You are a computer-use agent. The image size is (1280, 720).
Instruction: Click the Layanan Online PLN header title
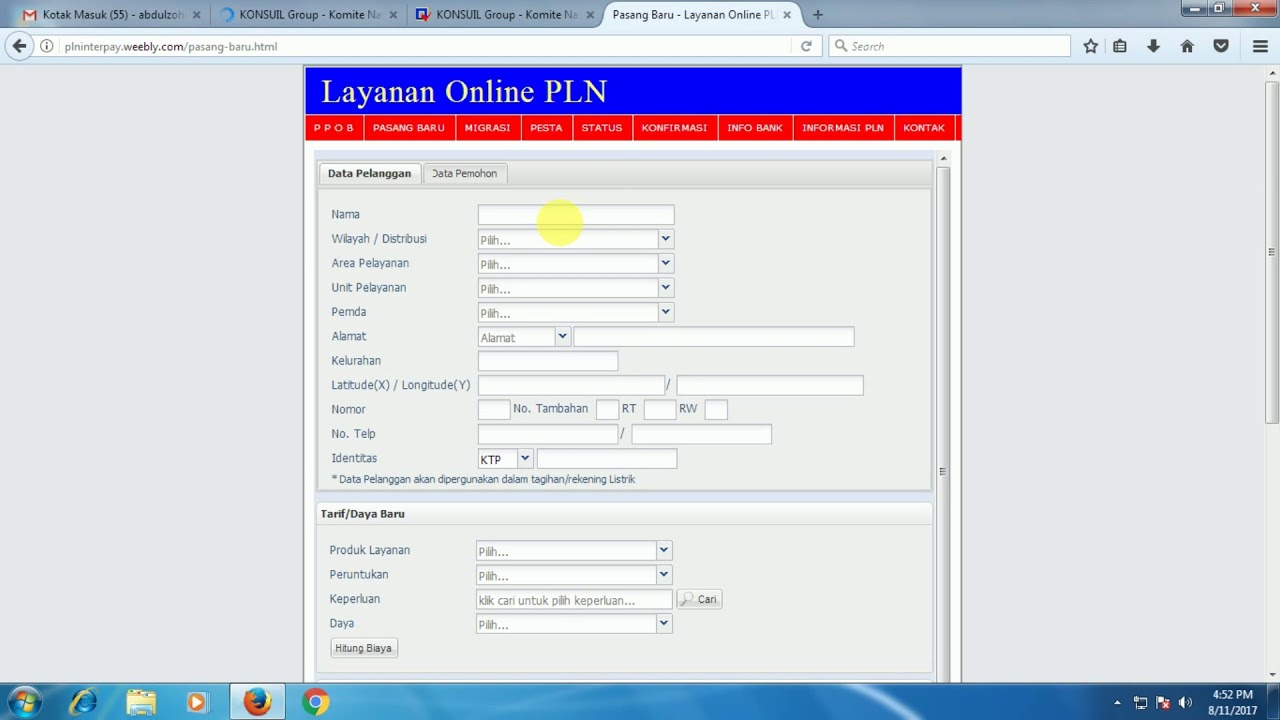tap(464, 91)
